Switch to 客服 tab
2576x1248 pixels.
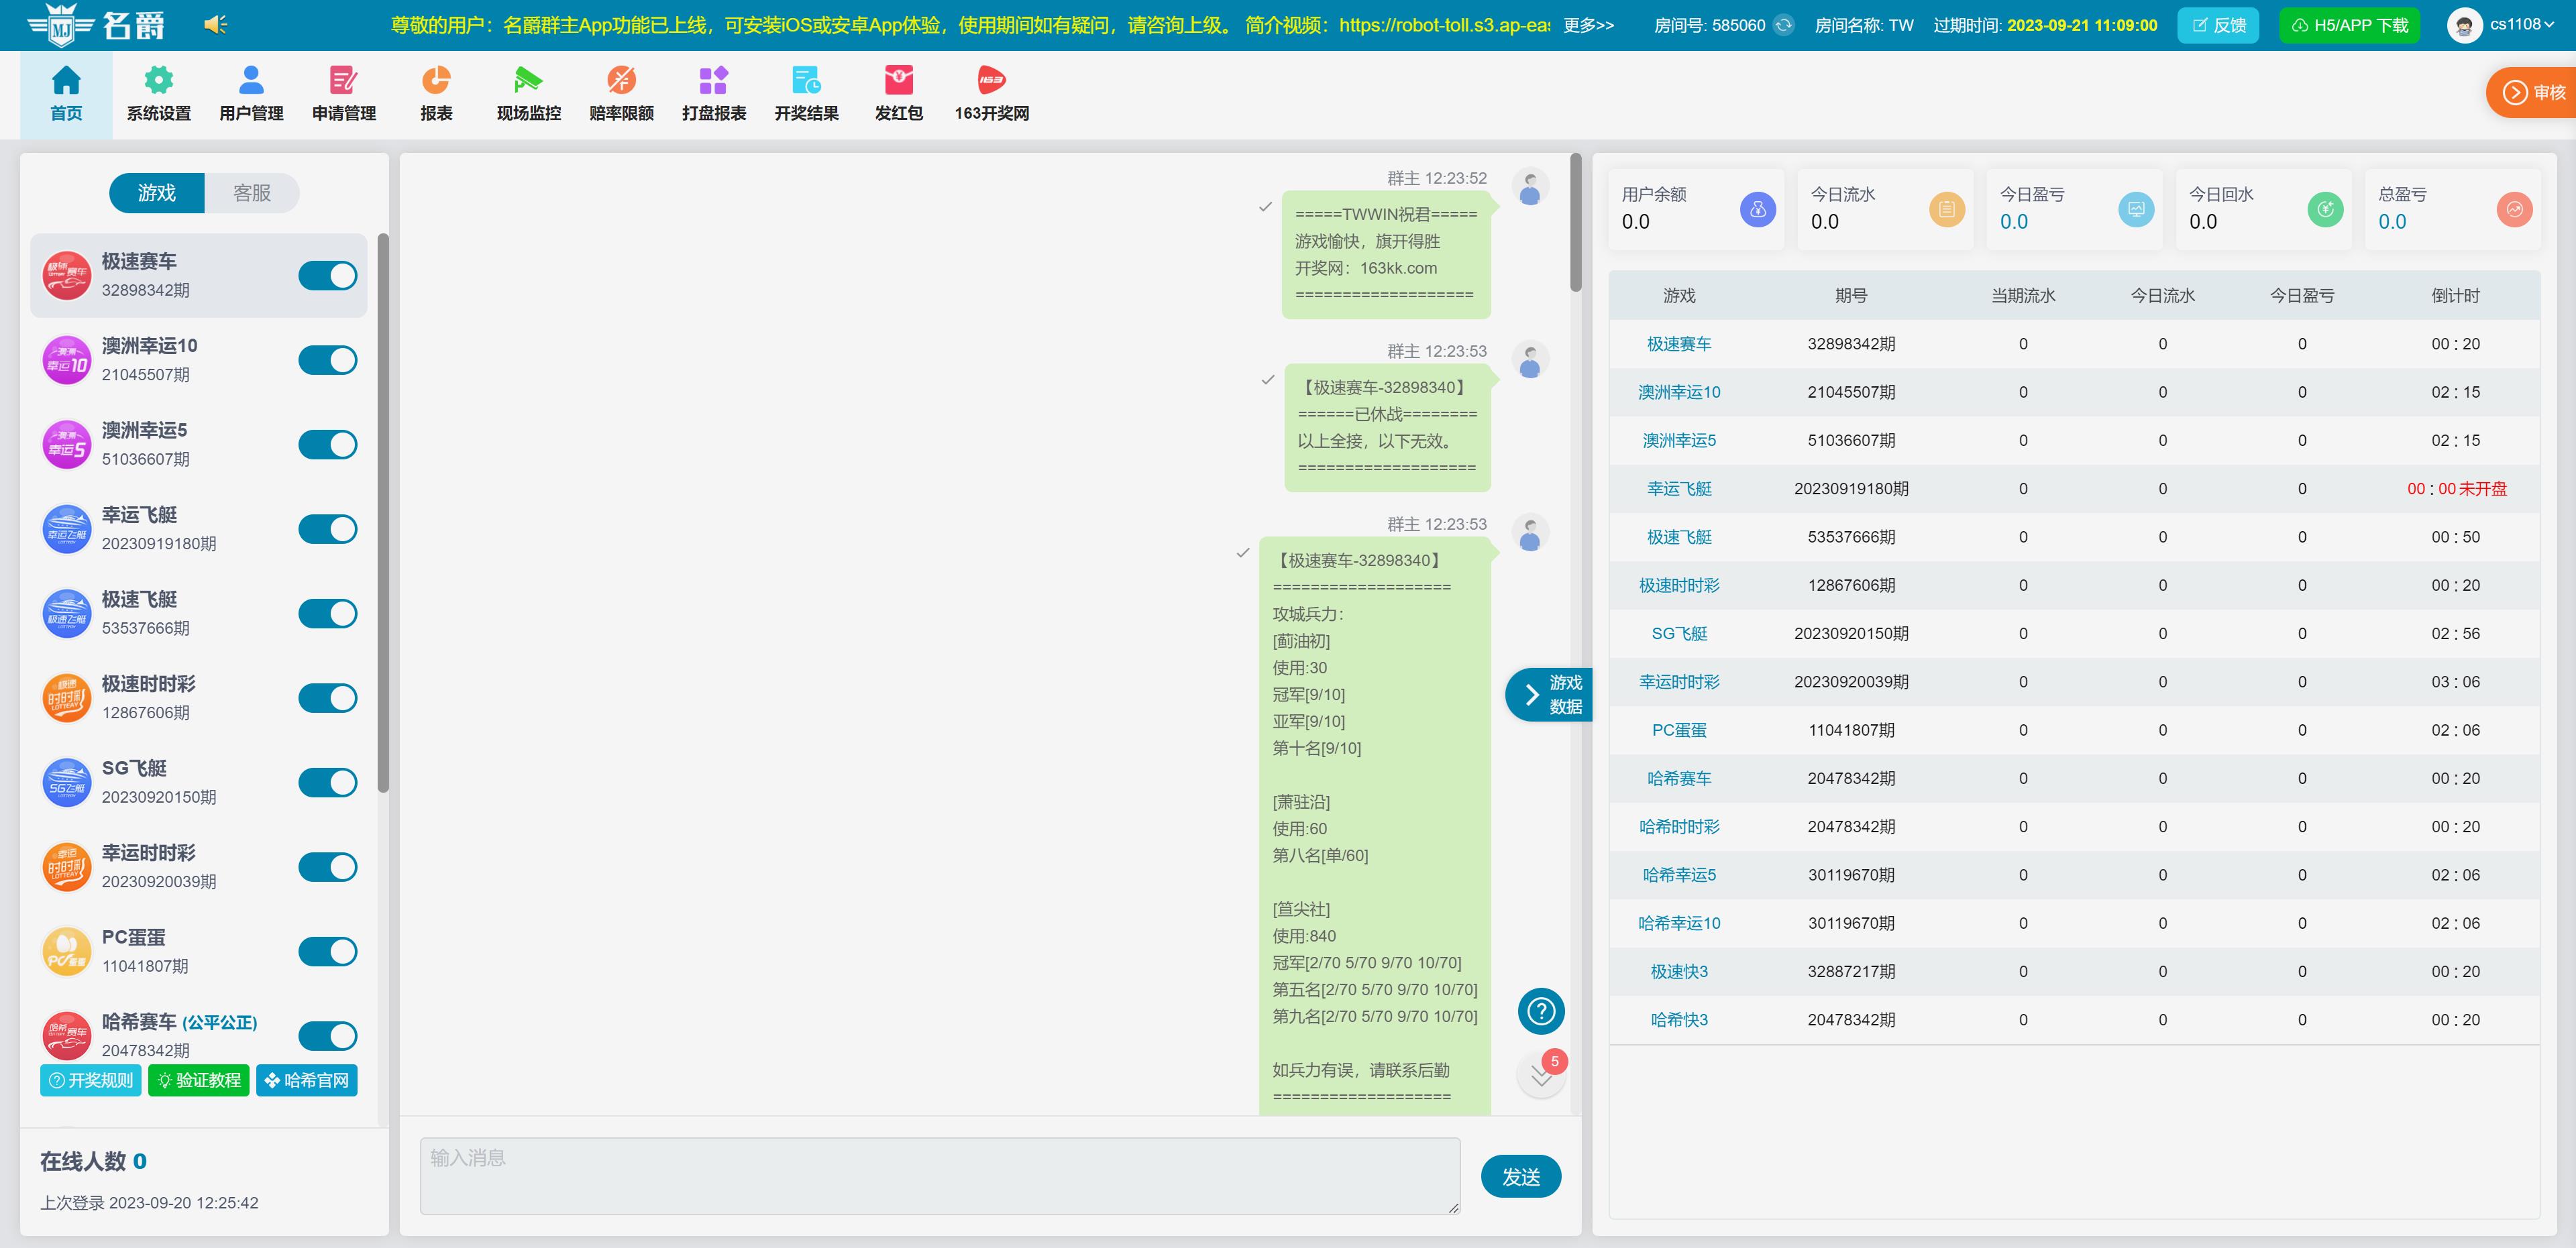252,193
